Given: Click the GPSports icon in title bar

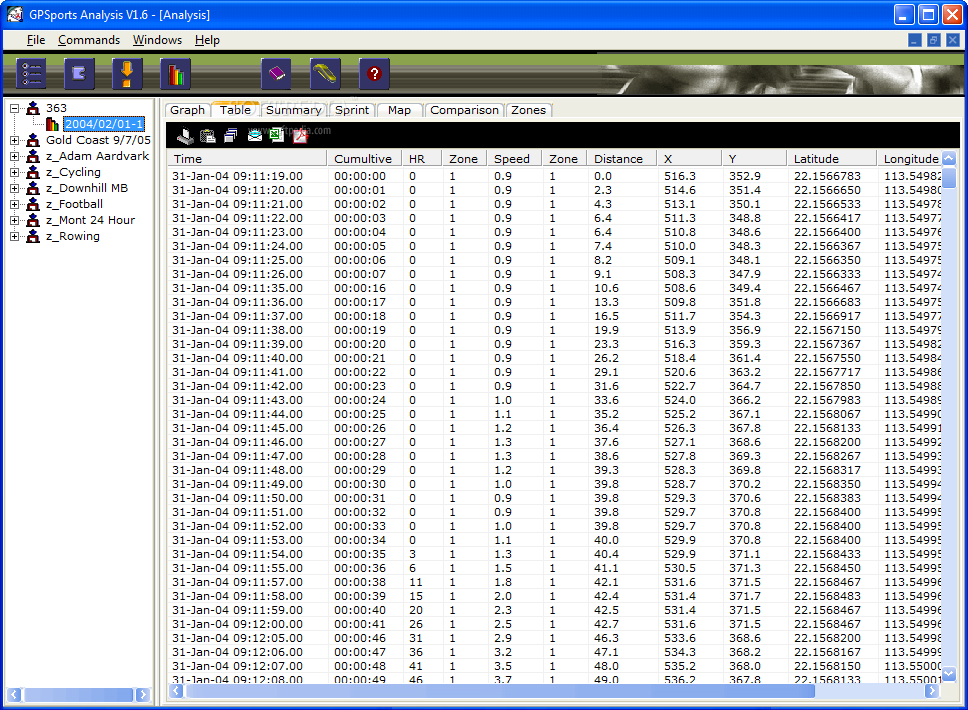Looking at the screenshot, I should click(x=15, y=14).
